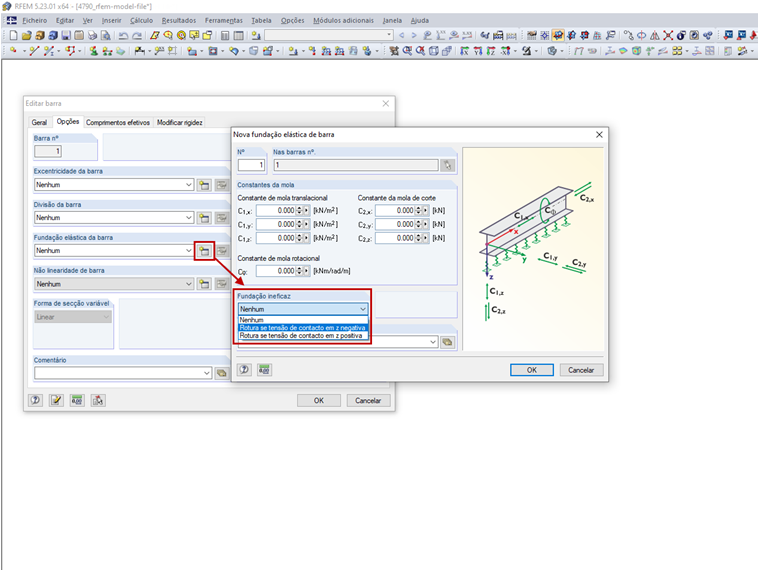Increment C2,z shear constant stepper
Image resolution: width=760 pixels, height=570 pixels.
[x=418, y=236]
